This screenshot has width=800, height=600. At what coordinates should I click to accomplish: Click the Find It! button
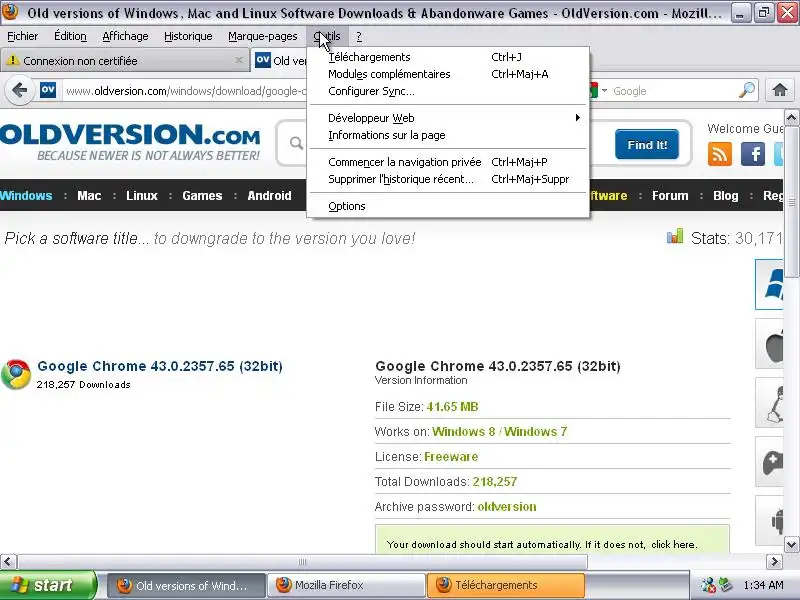pyautogui.click(x=647, y=144)
